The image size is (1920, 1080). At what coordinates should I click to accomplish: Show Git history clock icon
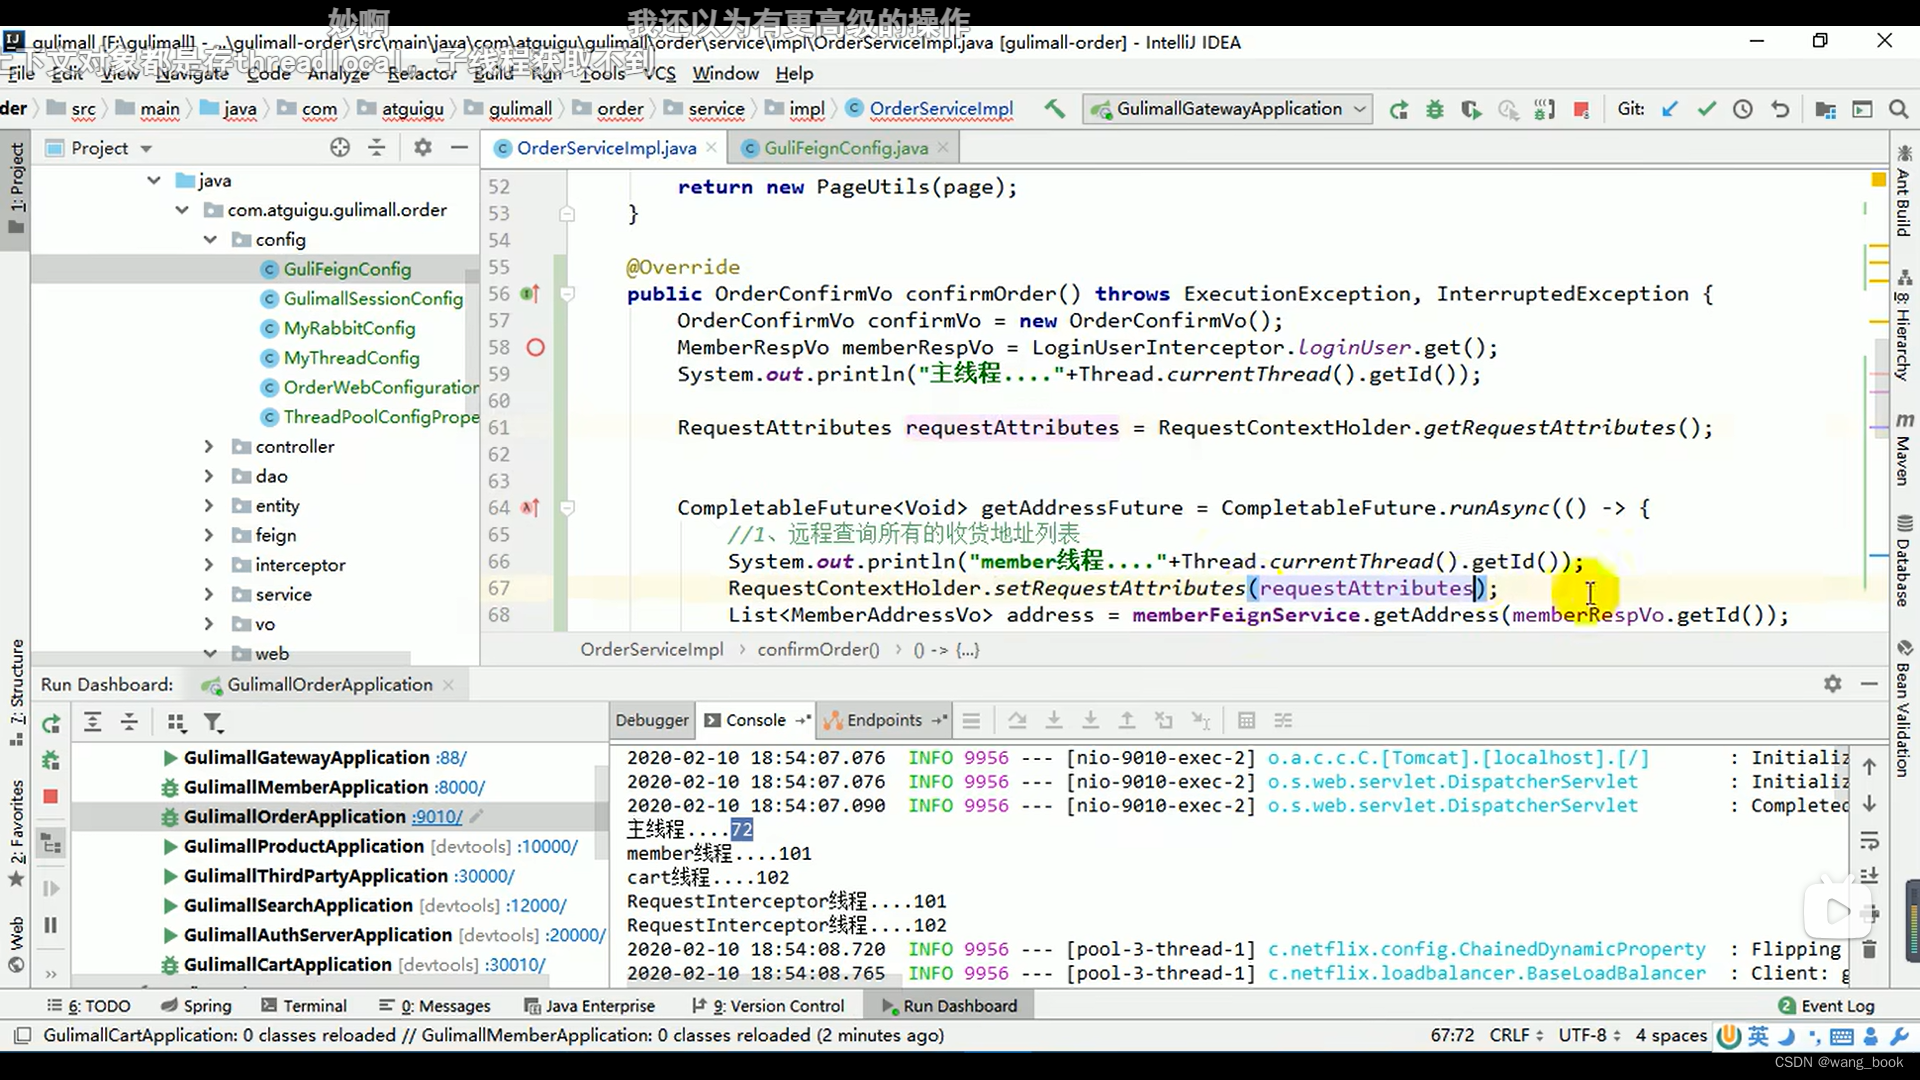(x=1743, y=109)
